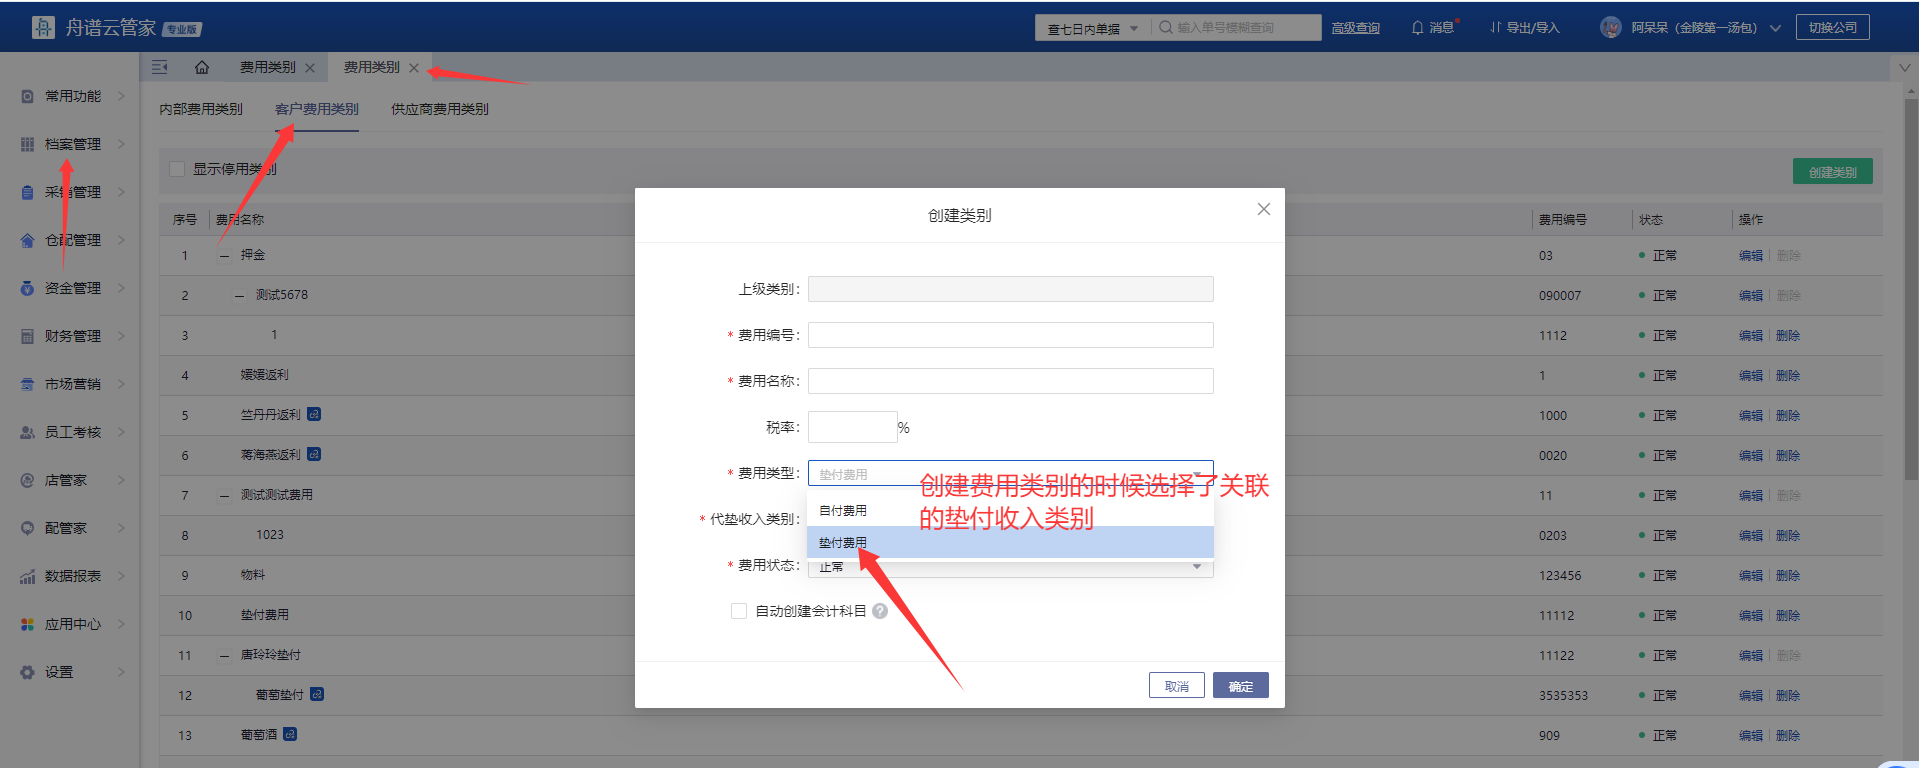This screenshot has height=768, width=1919.
Task: Click the help icon beside 自动创建会计科目
Action: pos(880,611)
